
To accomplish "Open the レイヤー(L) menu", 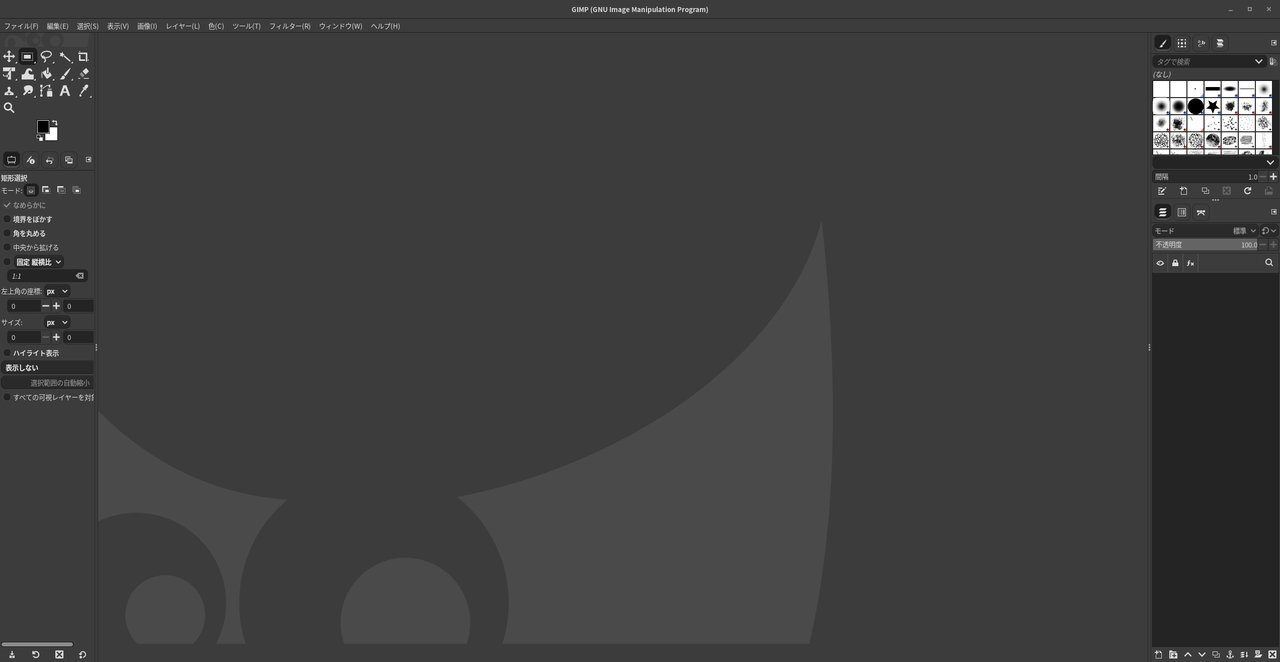I will coord(182,26).
